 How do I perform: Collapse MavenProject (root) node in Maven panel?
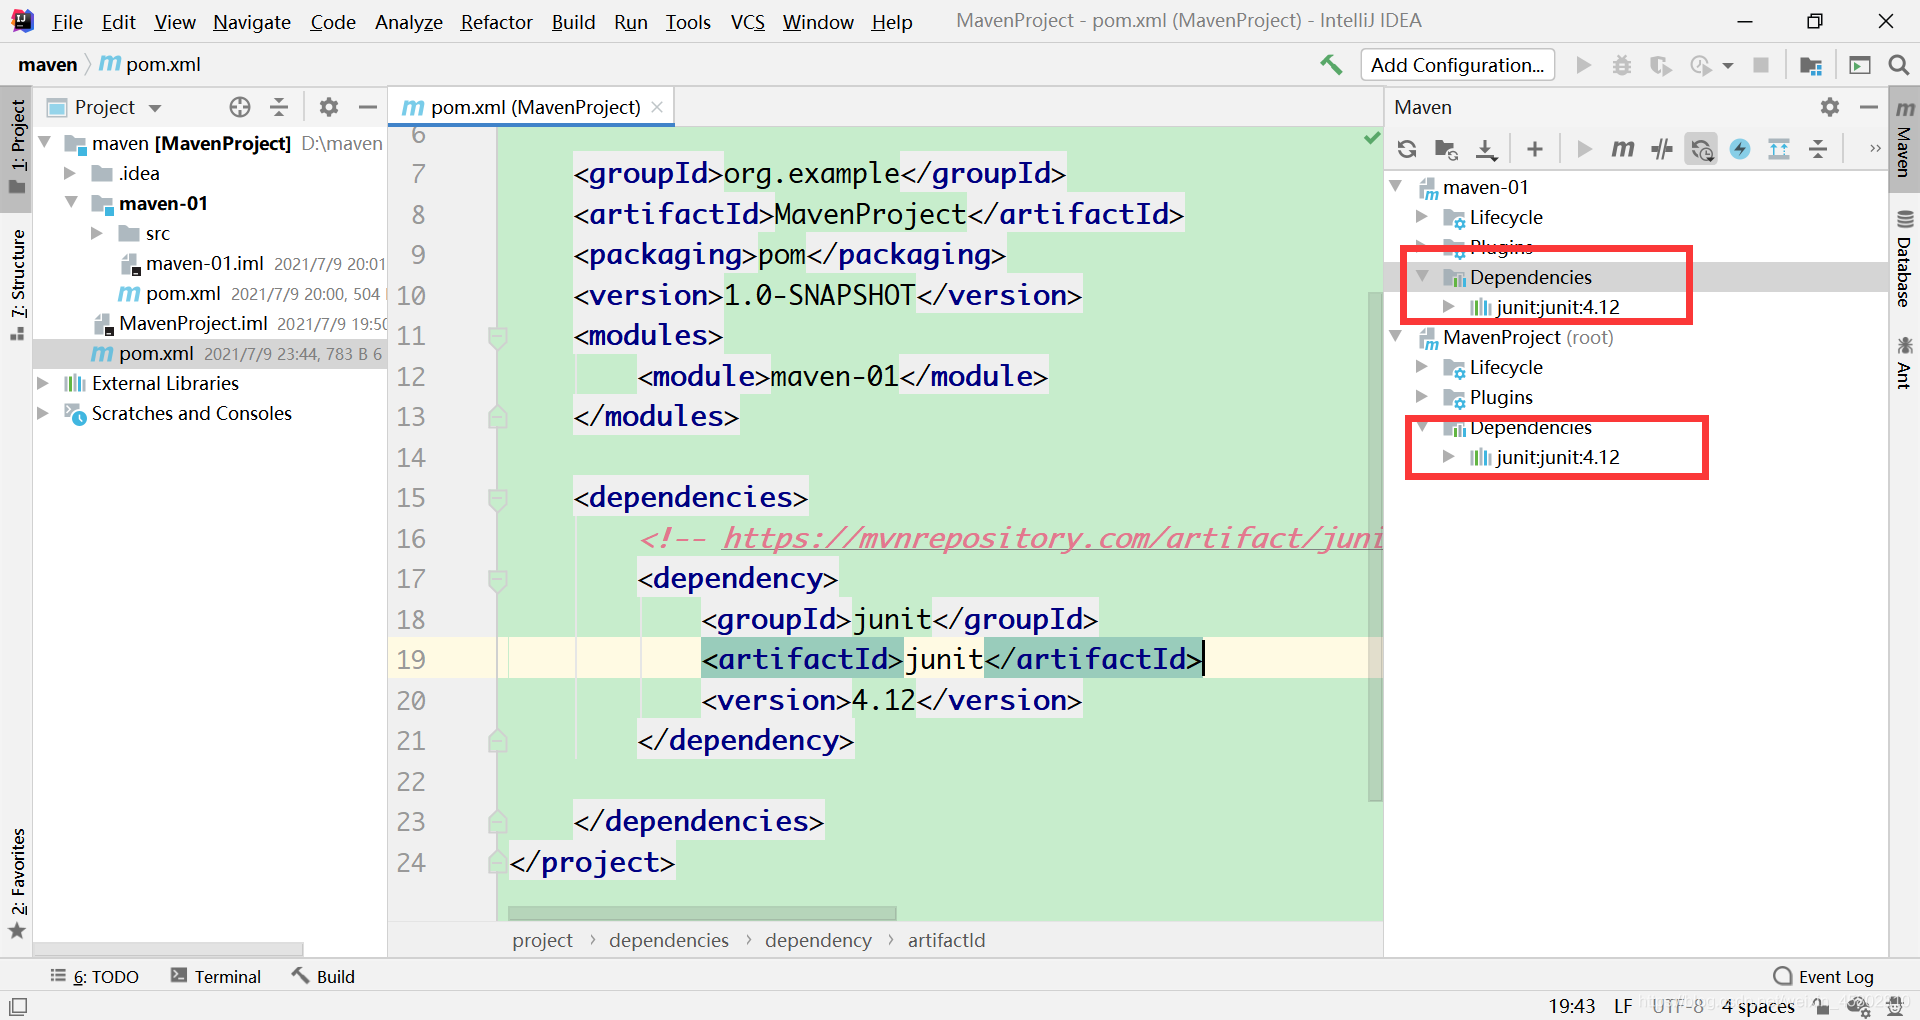coord(1395,337)
